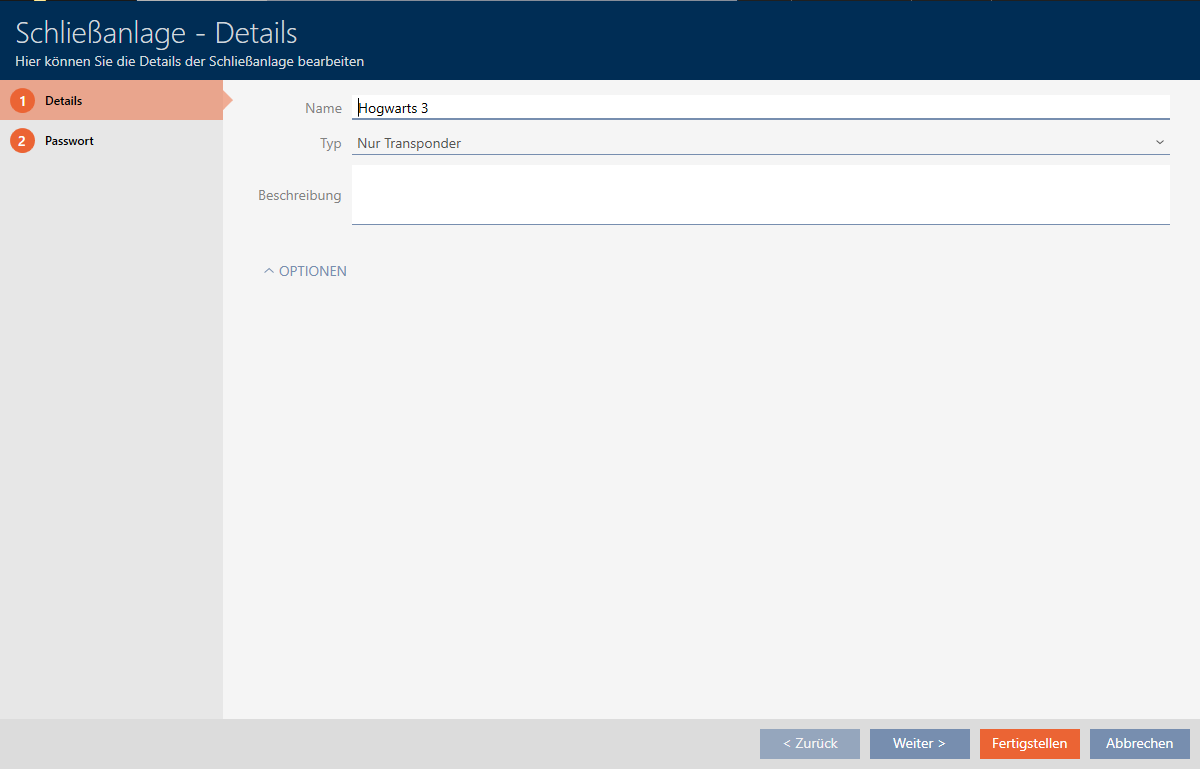Click the Beschreibung field label
1200x769 pixels.
tap(299, 195)
